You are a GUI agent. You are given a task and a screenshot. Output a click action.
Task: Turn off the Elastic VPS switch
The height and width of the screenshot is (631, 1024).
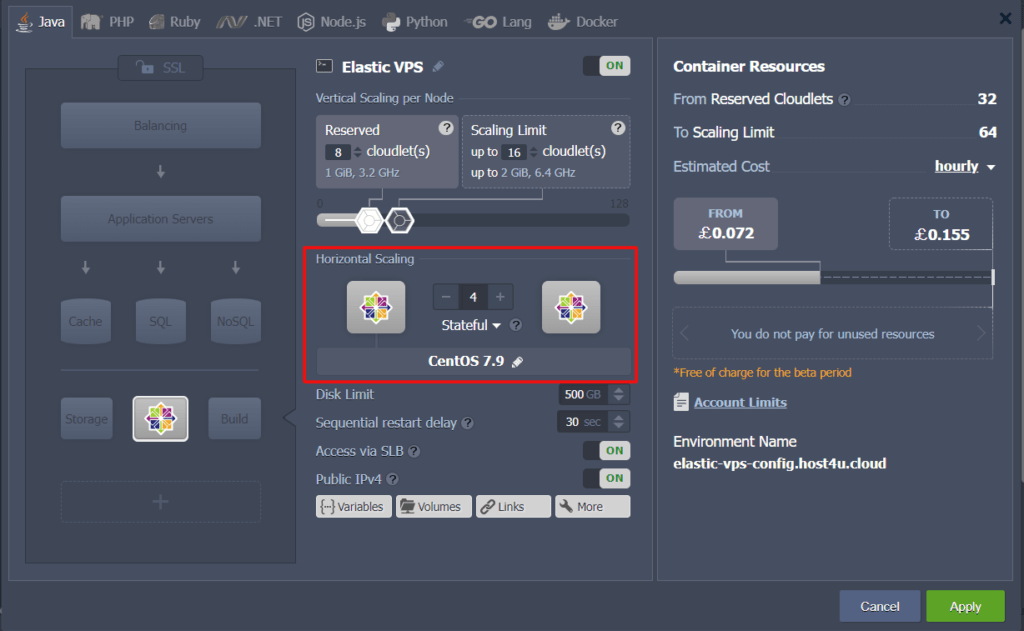607,66
